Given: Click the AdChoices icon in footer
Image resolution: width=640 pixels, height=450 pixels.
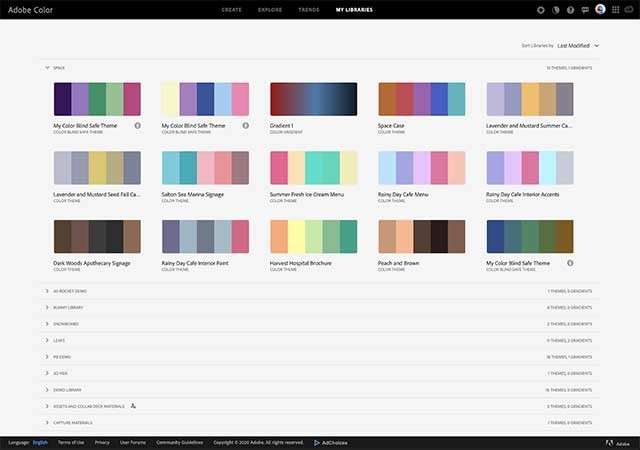Looking at the screenshot, I should [x=317, y=441].
